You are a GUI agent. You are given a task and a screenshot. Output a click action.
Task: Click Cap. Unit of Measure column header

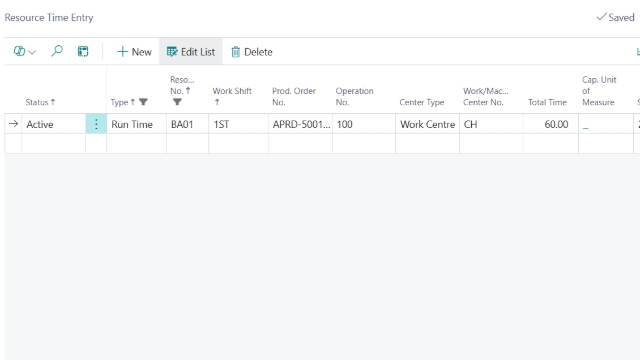point(599,91)
